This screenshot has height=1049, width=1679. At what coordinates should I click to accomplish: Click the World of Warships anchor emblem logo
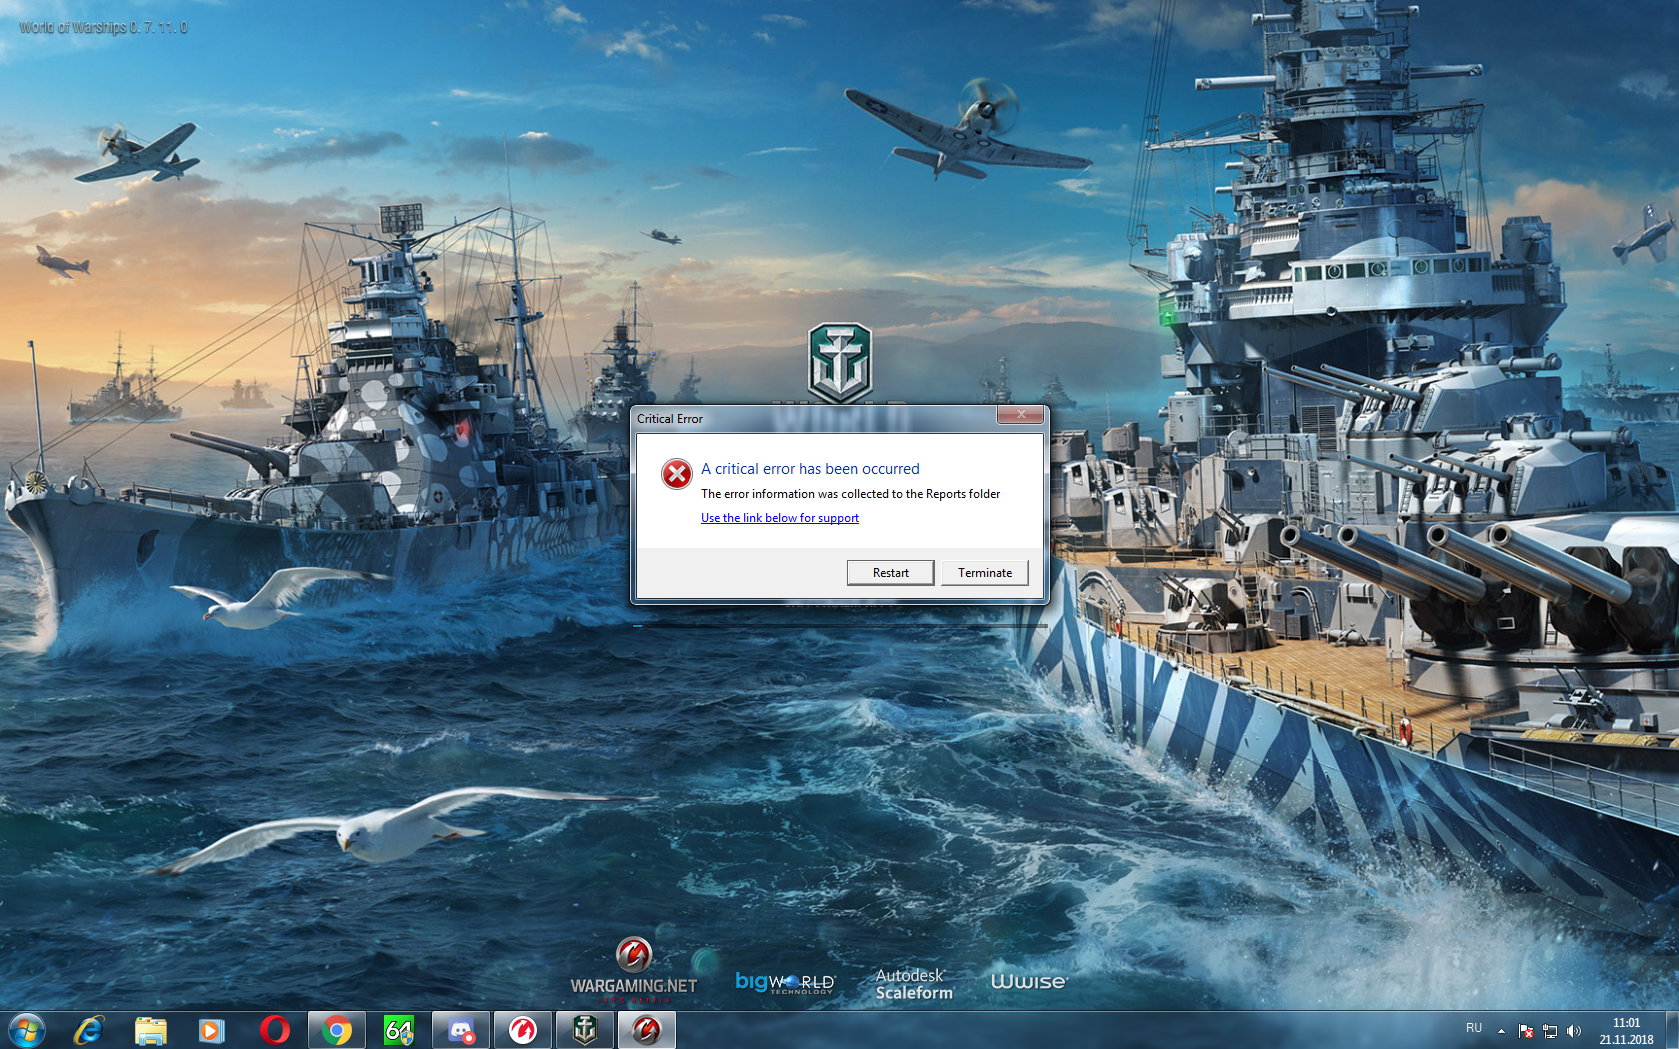click(x=840, y=362)
